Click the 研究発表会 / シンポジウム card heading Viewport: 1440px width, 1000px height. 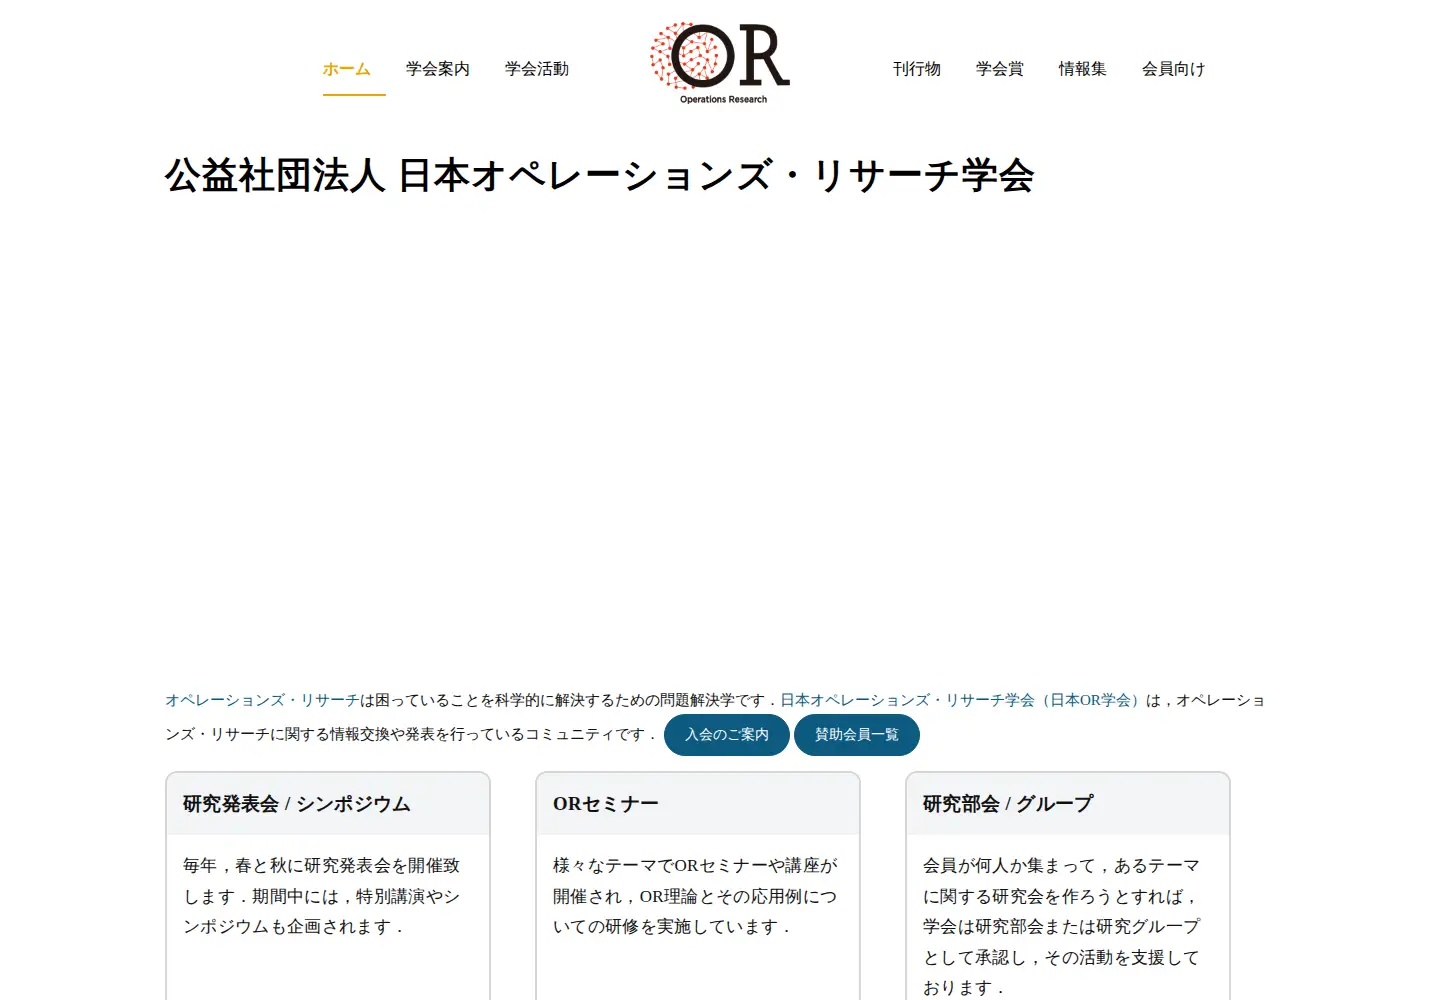click(x=297, y=804)
